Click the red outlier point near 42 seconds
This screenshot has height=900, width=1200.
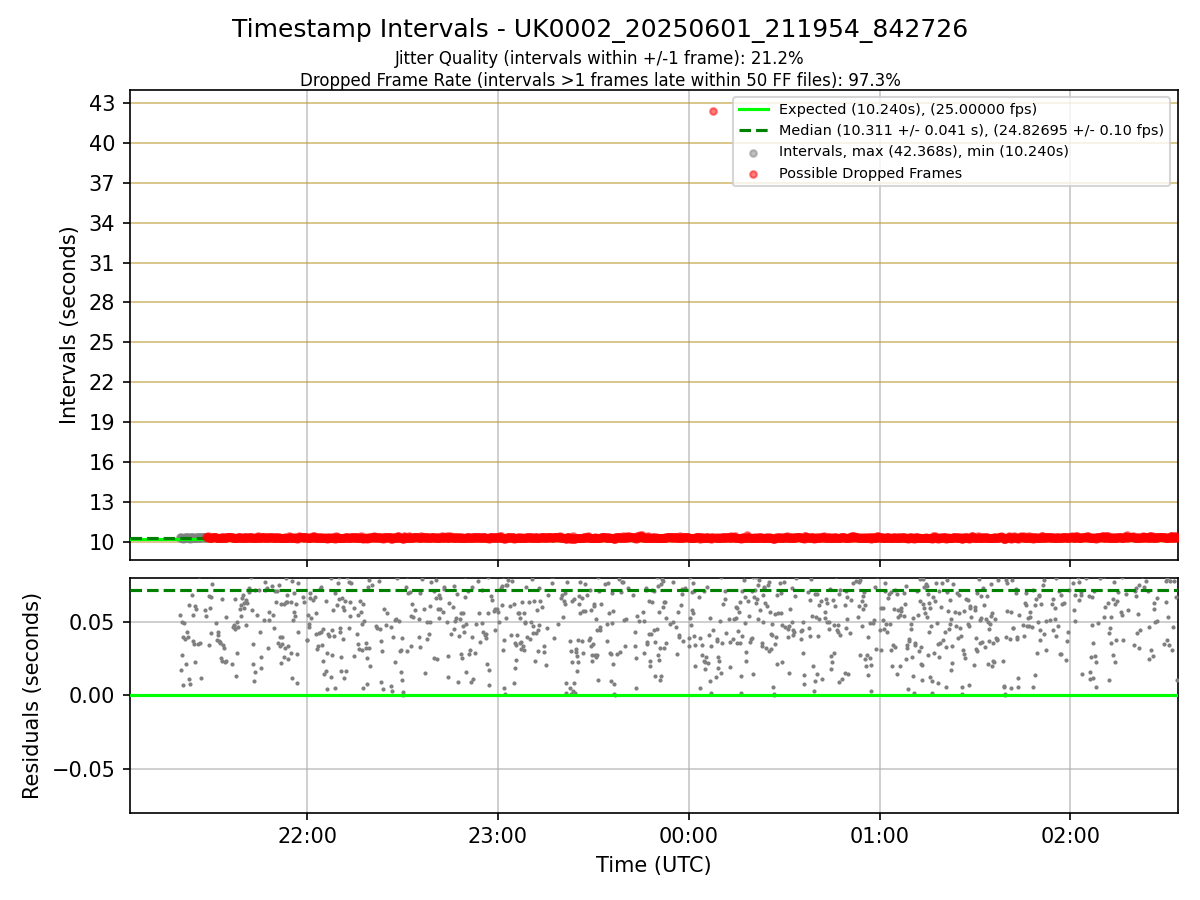[713, 111]
